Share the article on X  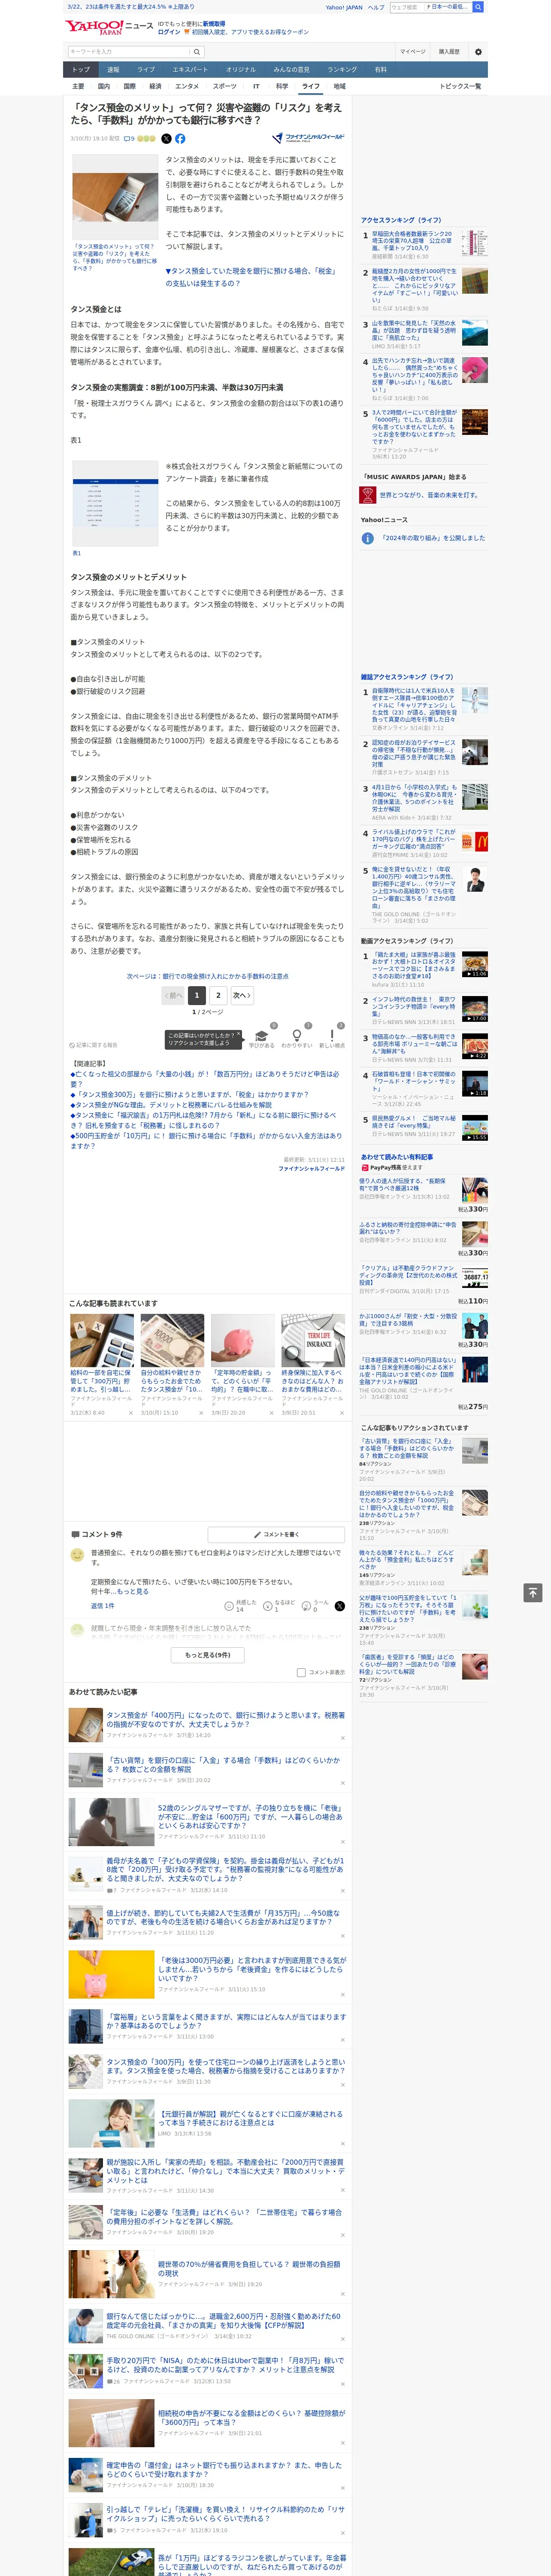click(166, 139)
